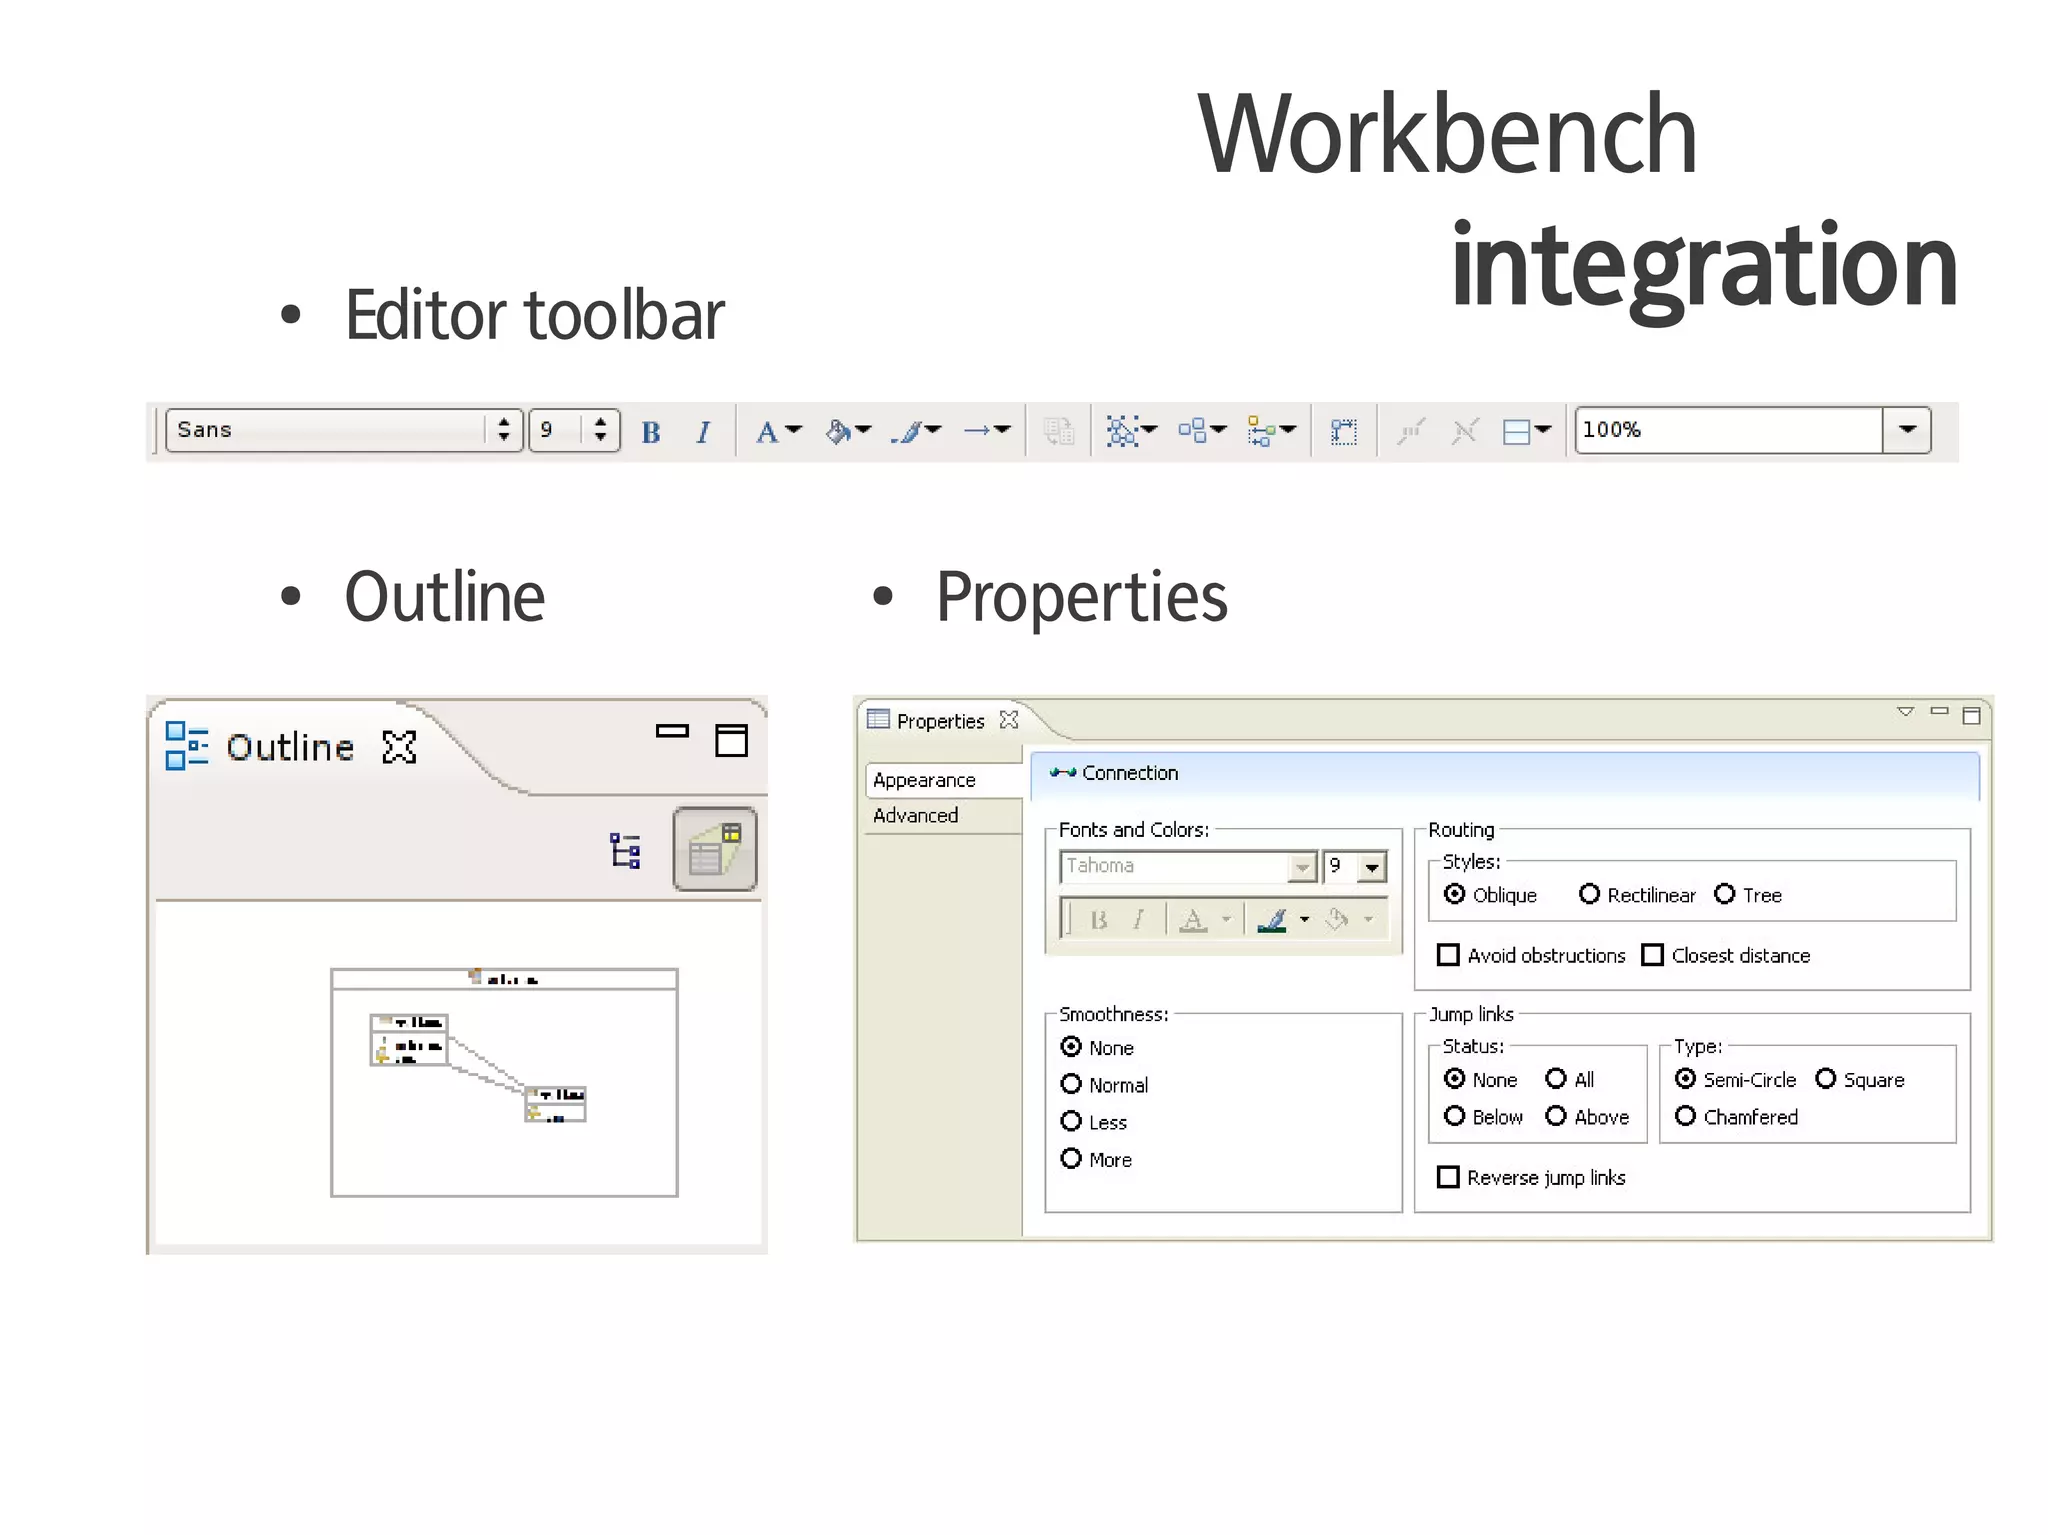Screen dimensions: 2048x1535
Task: Open the Tahoma font dropdown in Properties
Action: click(1302, 867)
